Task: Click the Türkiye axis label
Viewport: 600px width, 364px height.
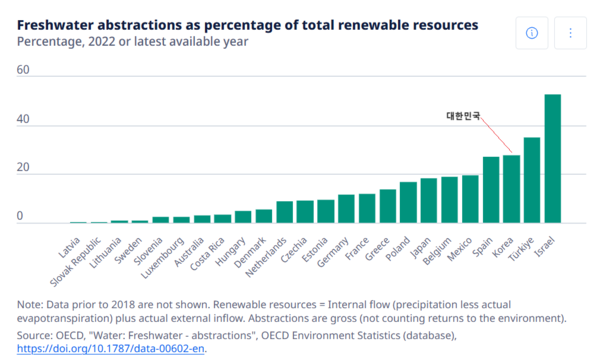Action: tap(521, 249)
